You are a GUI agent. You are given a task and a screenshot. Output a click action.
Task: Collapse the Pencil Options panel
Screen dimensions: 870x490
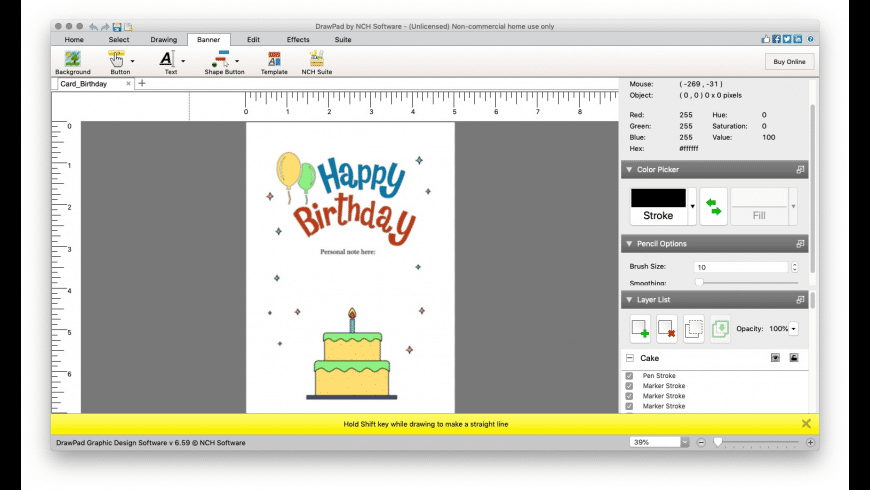[x=629, y=244]
